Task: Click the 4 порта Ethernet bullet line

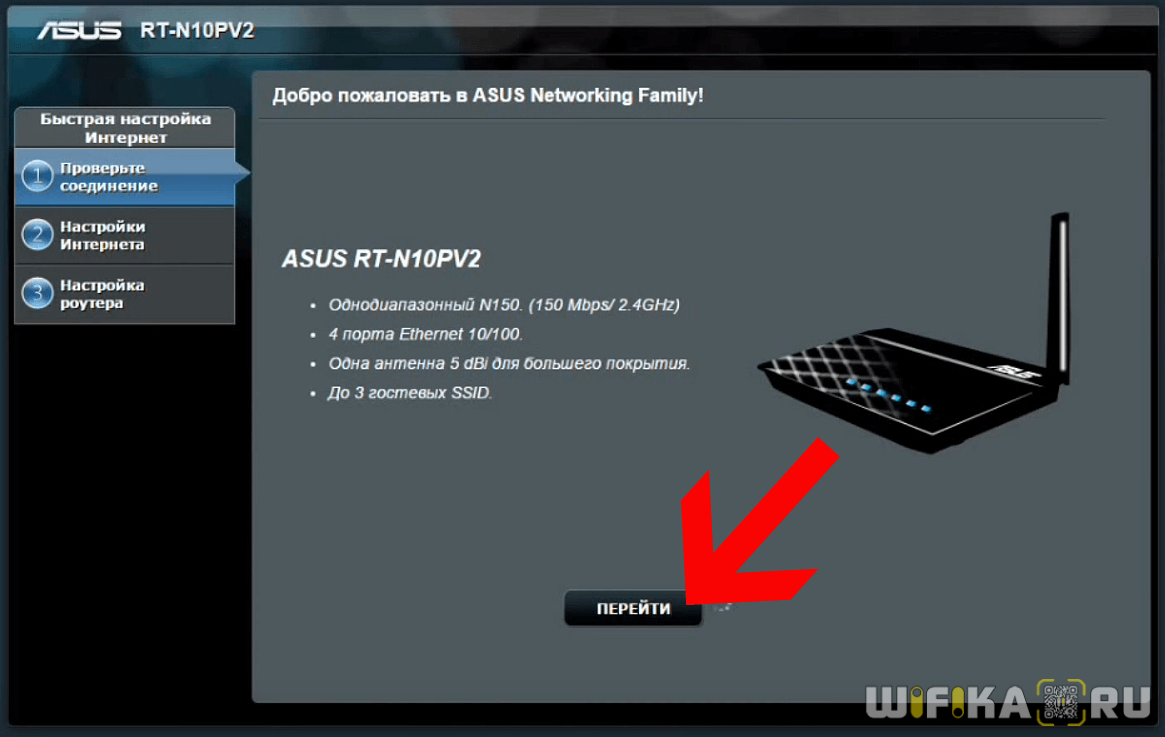Action: click(425, 334)
